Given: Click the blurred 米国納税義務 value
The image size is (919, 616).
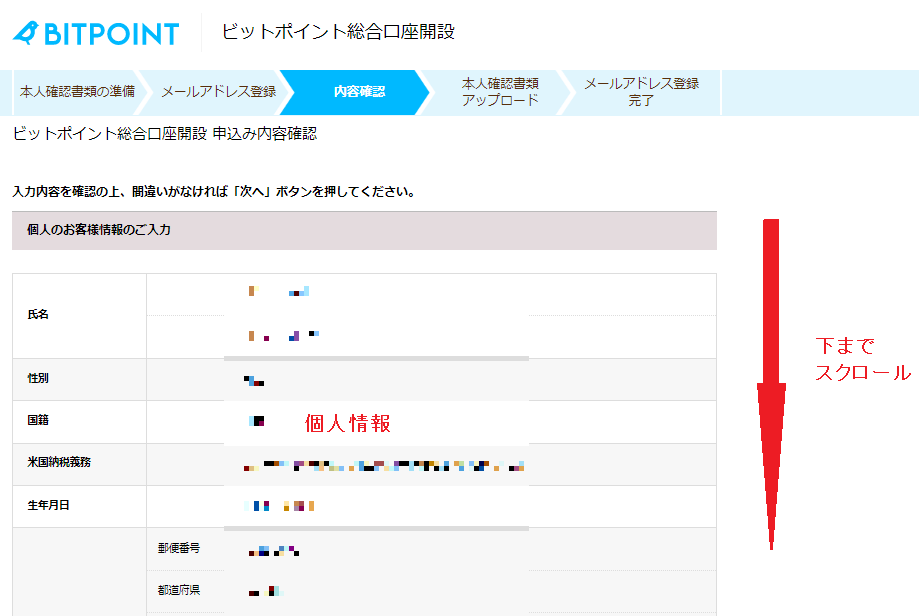Looking at the screenshot, I should pyautogui.click(x=384, y=466).
